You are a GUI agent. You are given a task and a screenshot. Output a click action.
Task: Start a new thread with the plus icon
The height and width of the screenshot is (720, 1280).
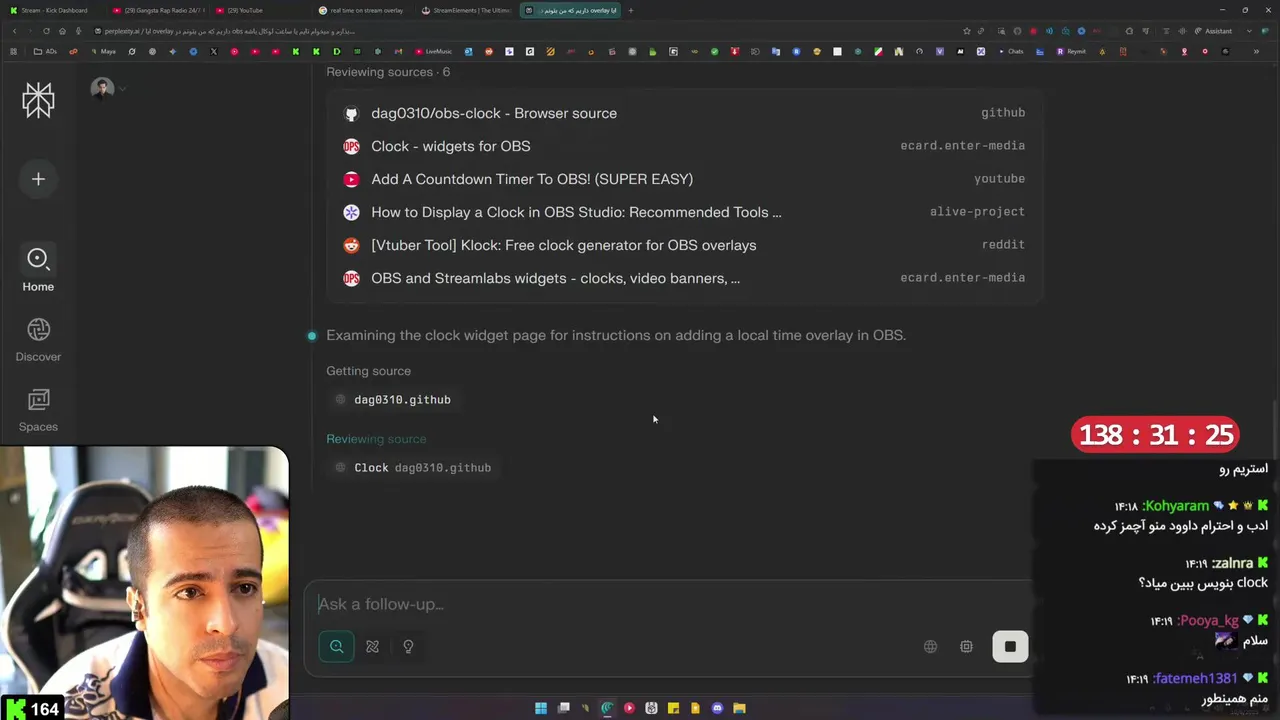(38, 179)
